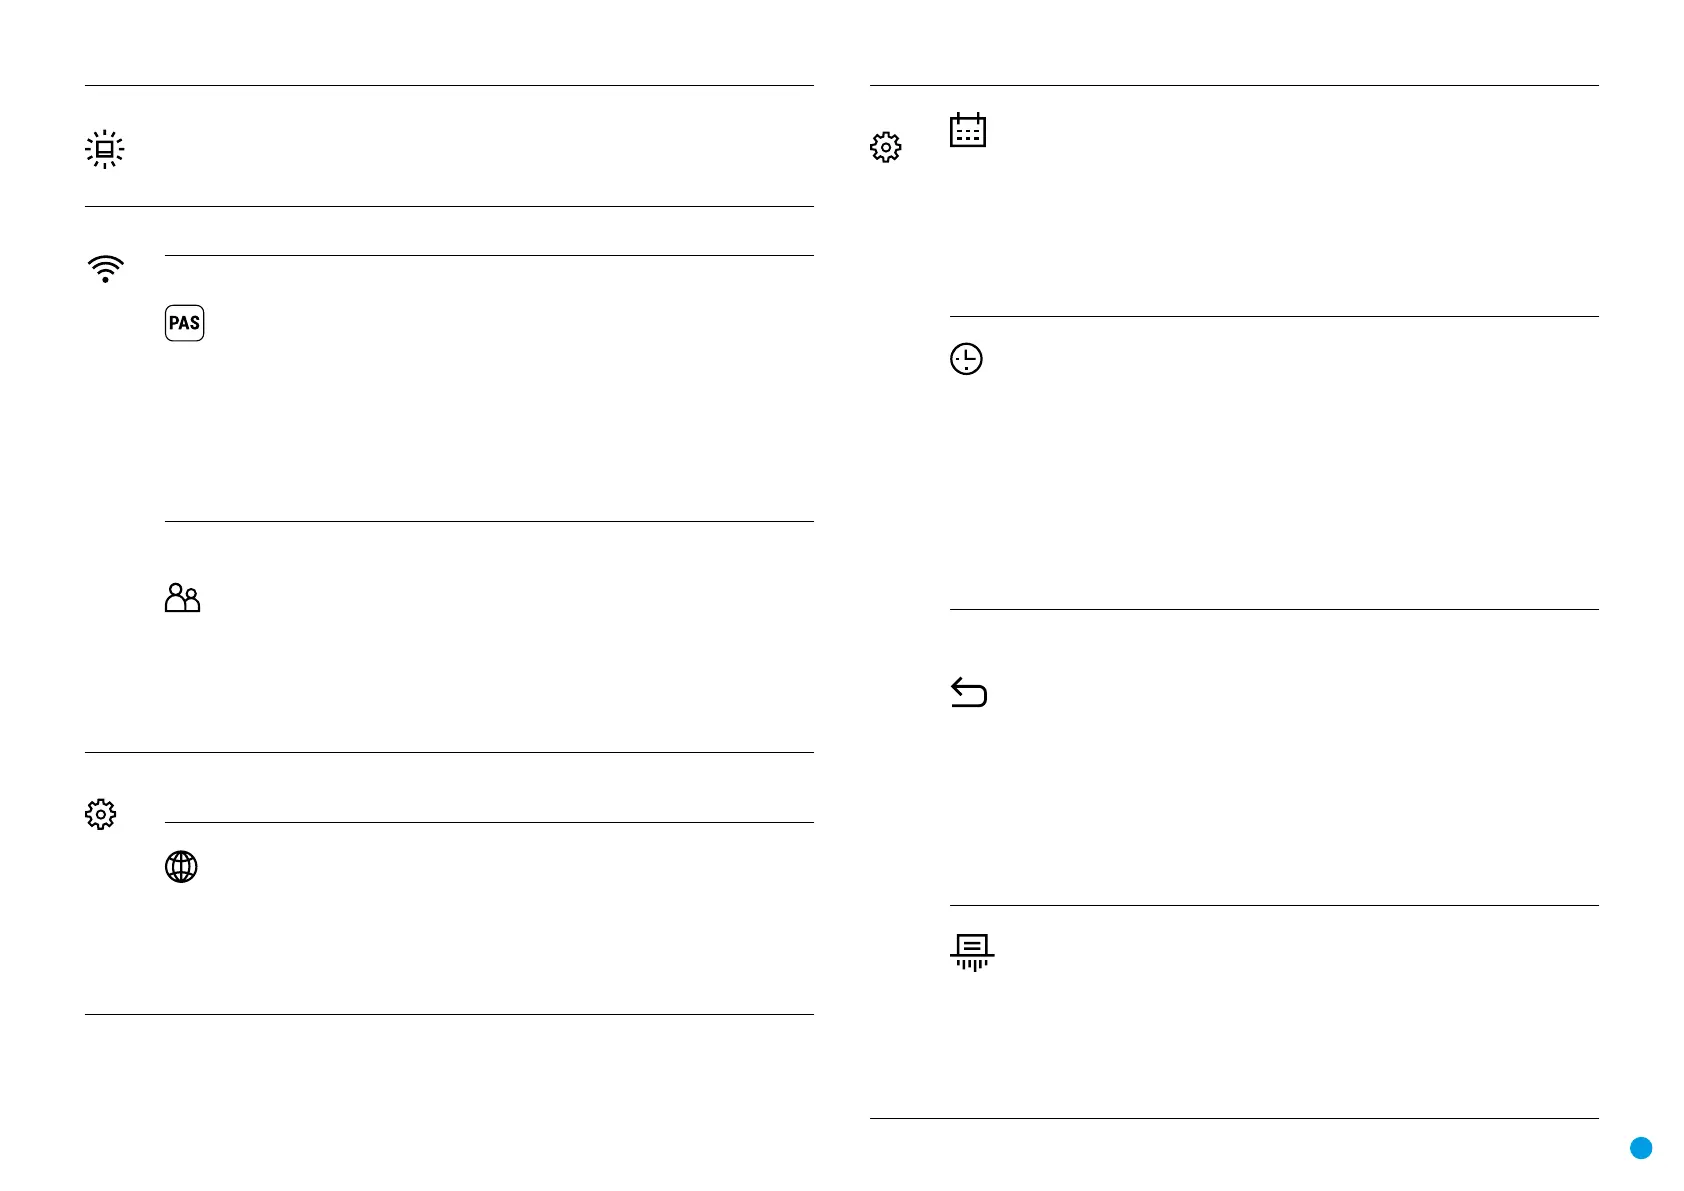Click the divider line between calendar and clock icons
The image size is (1684, 1191).
click(1274, 316)
